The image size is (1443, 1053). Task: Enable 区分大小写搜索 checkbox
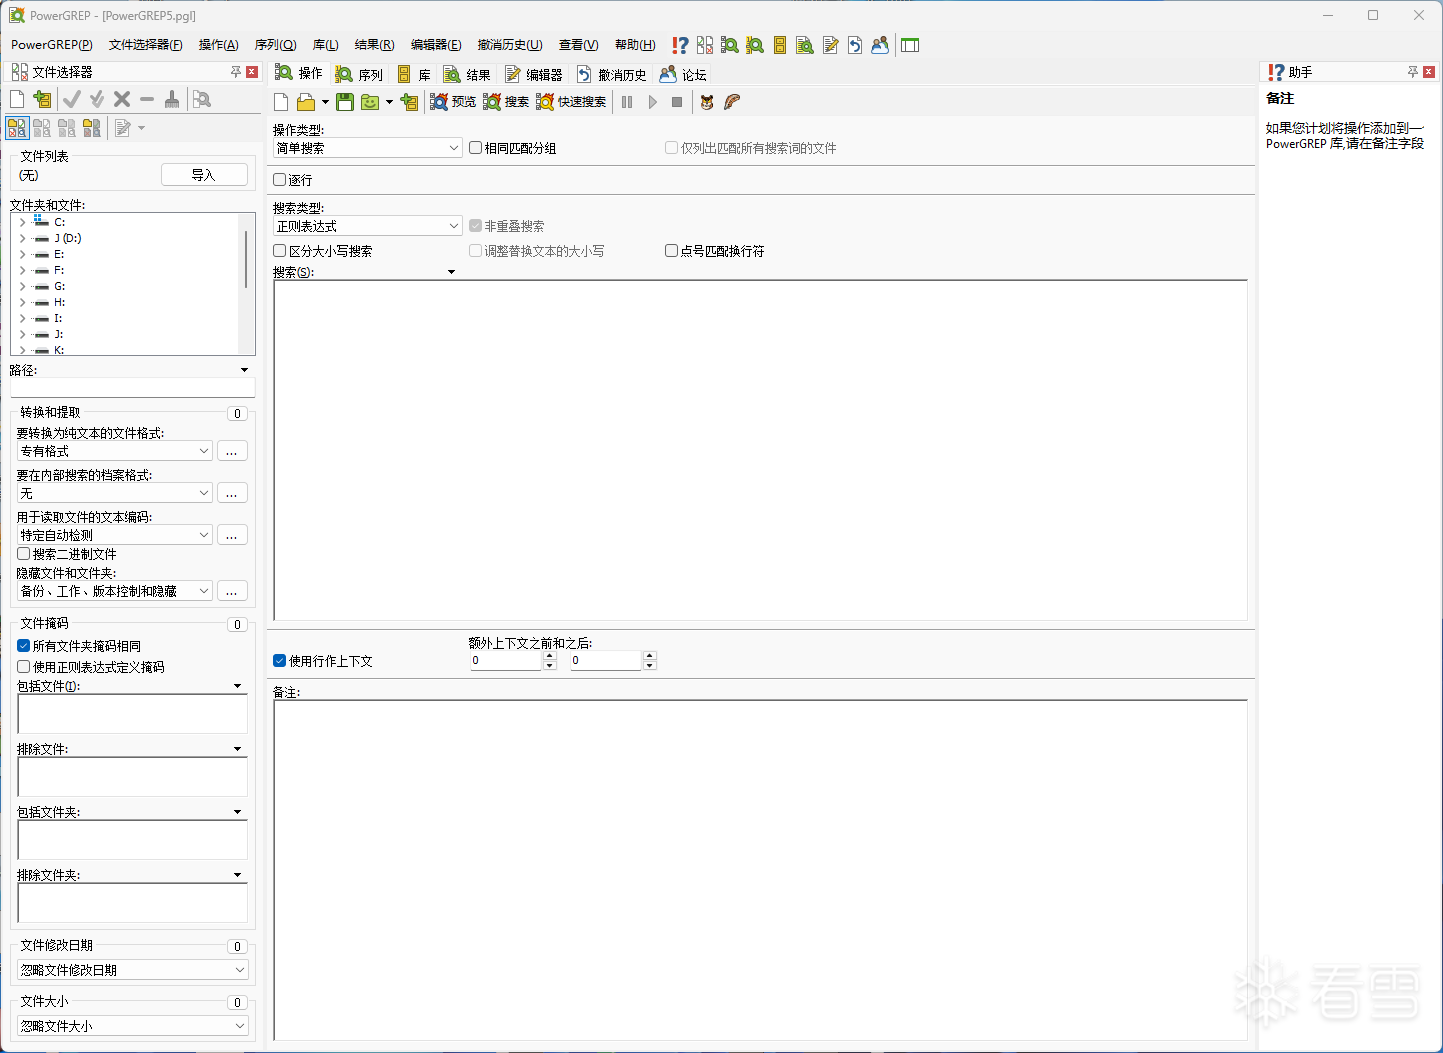(x=280, y=251)
